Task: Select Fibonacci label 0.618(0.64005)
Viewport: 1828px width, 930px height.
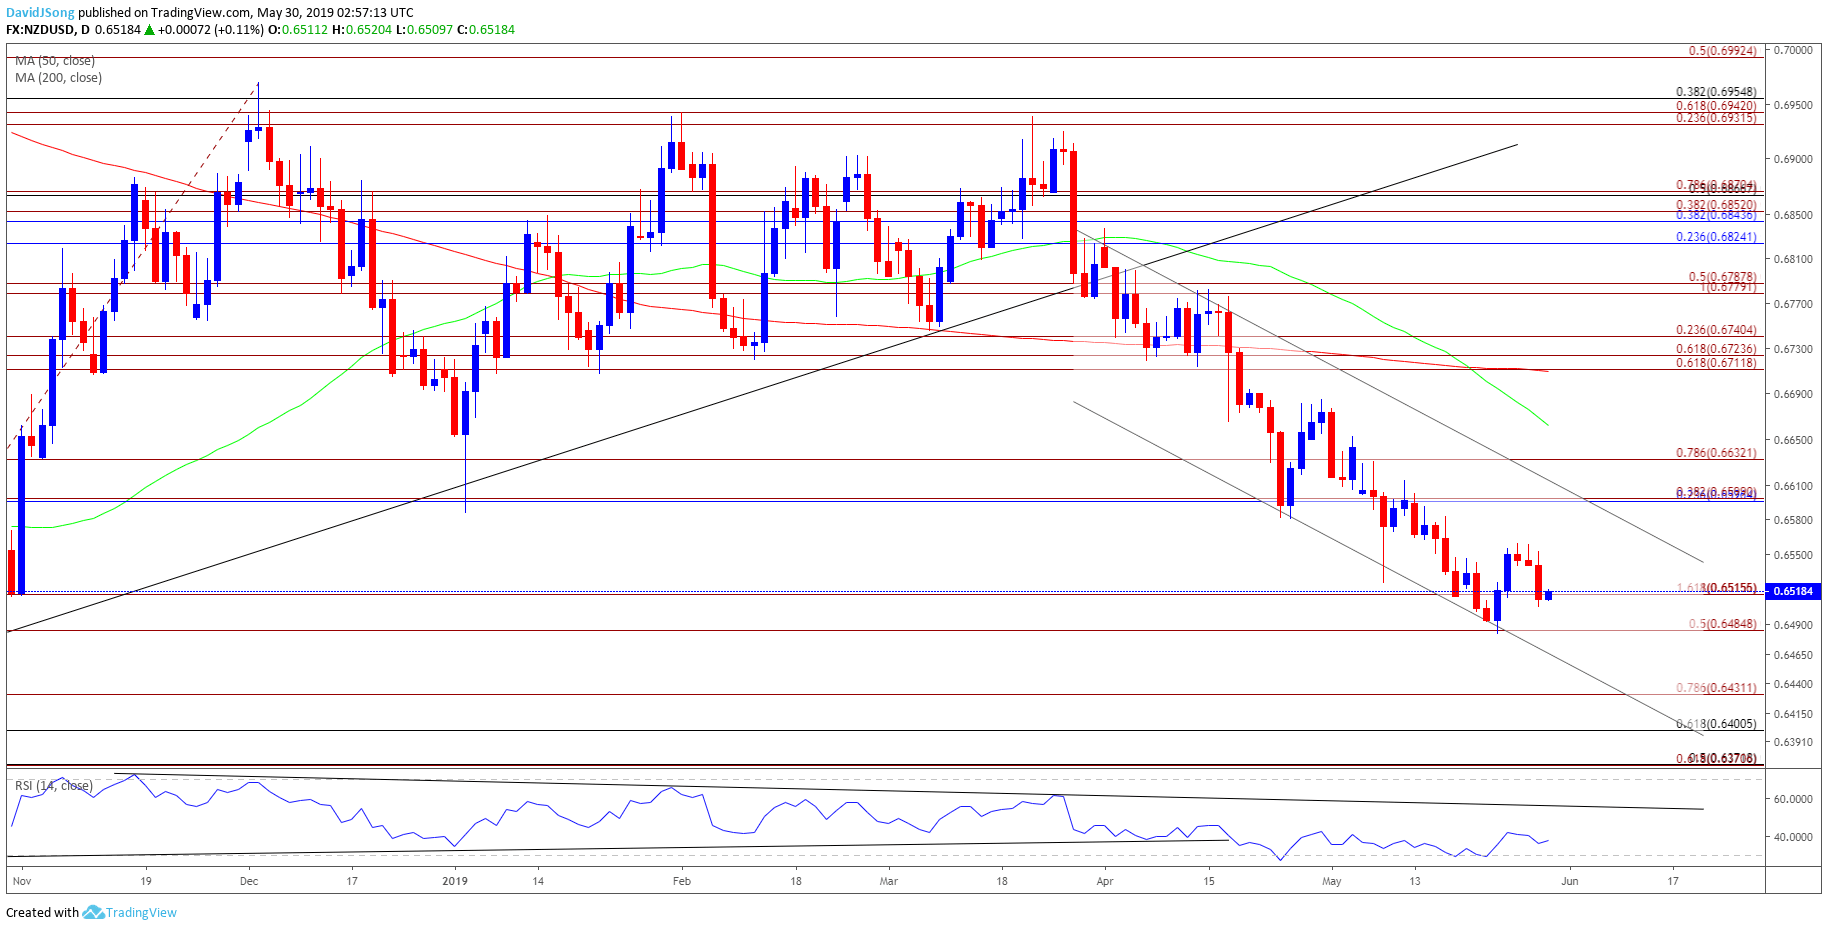Action: tap(1716, 724)
